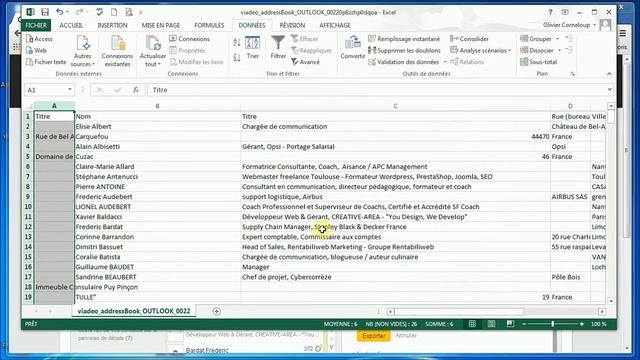Click Exporter button in background window

[373, 336]
